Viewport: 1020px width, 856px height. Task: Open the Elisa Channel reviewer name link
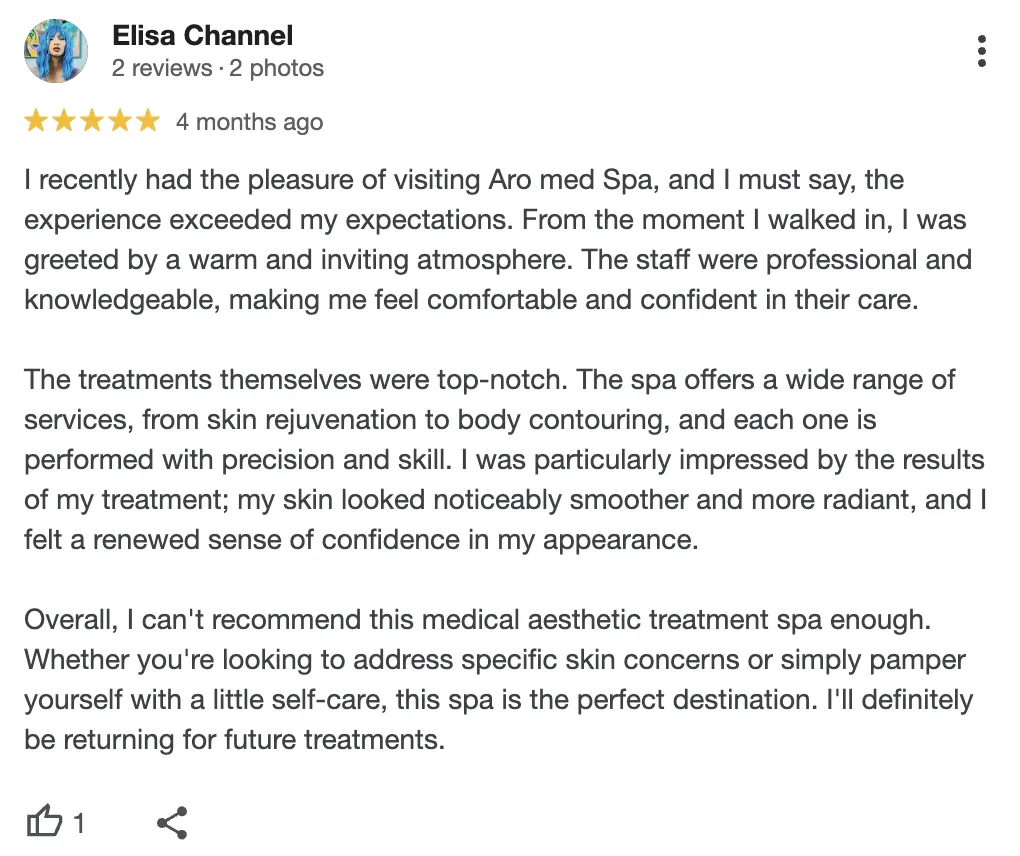click(x=202, y=36)
